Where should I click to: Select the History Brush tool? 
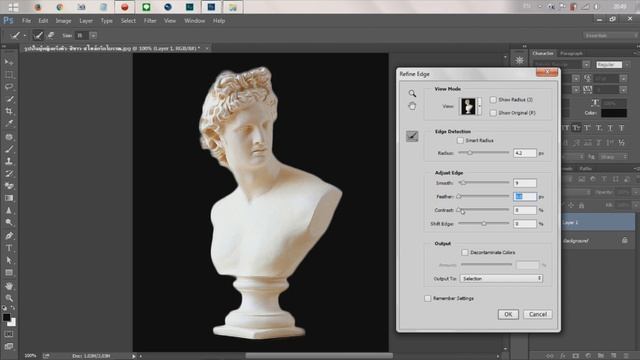9,173
